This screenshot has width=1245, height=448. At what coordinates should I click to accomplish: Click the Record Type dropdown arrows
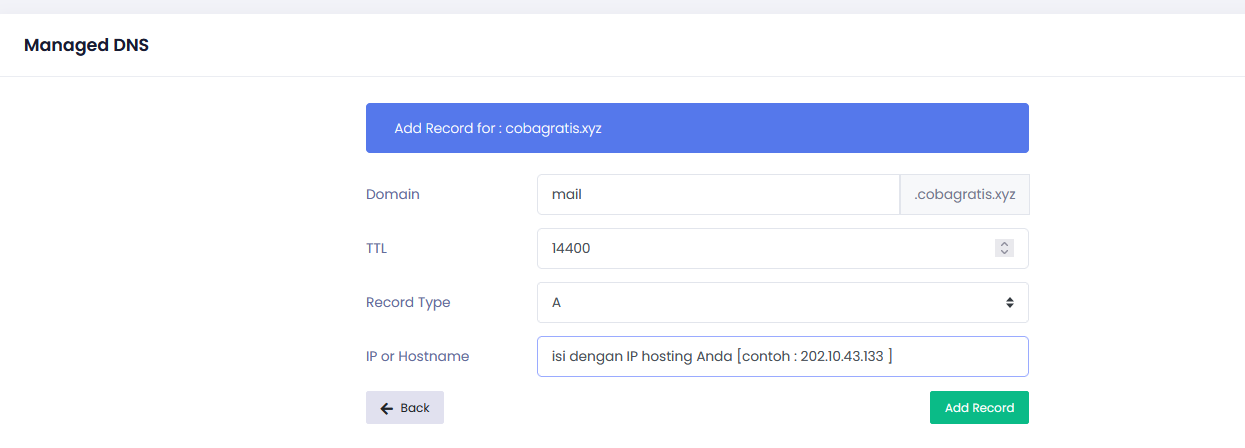[1009, 302]
